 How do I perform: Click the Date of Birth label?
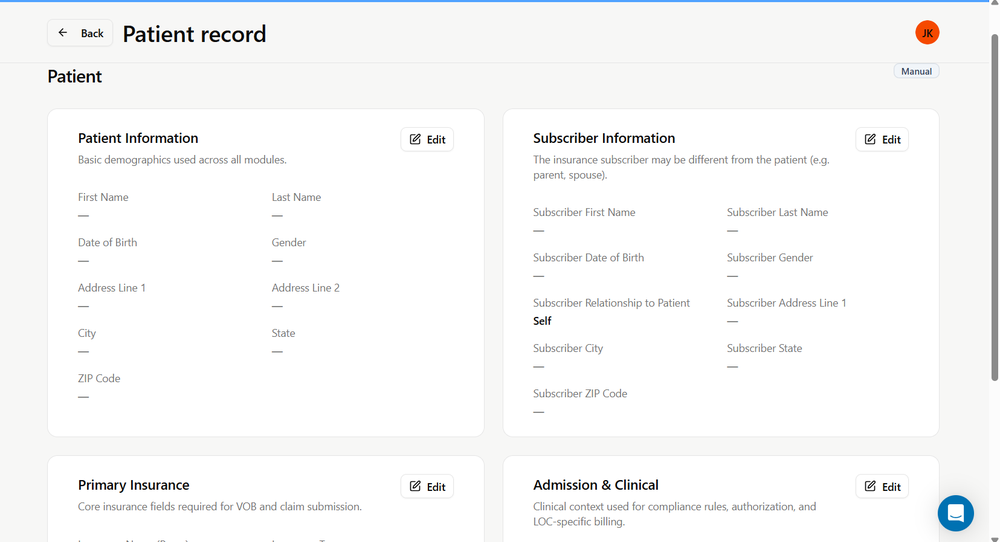107,242
